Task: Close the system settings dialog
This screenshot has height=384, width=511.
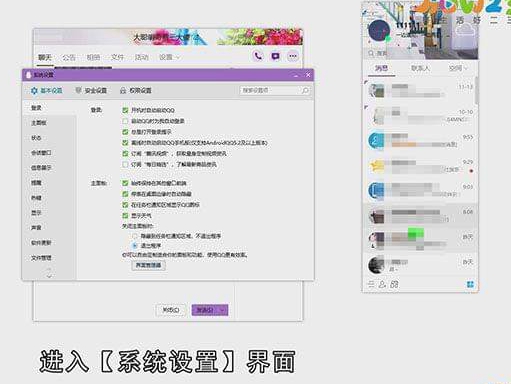Action: click(308, 75)
